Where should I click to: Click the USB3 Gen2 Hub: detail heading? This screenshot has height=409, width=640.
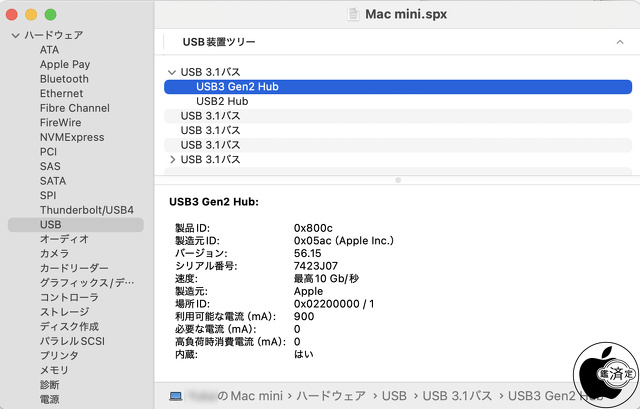tap(214, 202)
